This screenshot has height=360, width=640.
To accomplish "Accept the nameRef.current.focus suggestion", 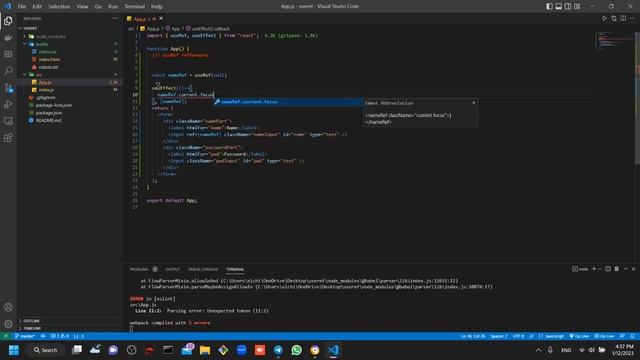I will click(288, 102).
